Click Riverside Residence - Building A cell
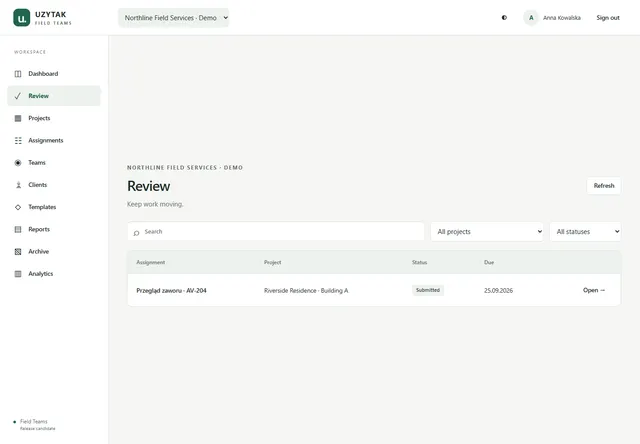Image resolution: width=640 pixels, height=444 pixels. point(306,291)
